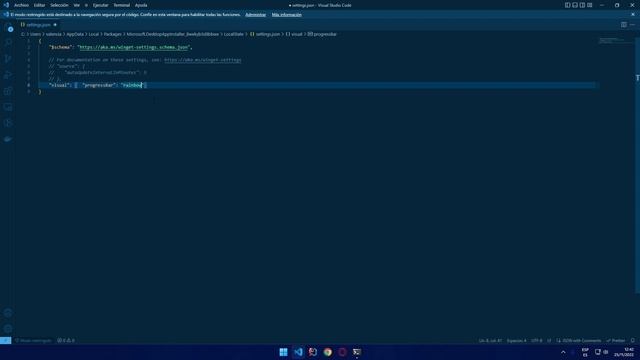This screenshot has height=360, width=640.
Task: Click the unsaved dot on settings.json tab
Action: [55, 24]
